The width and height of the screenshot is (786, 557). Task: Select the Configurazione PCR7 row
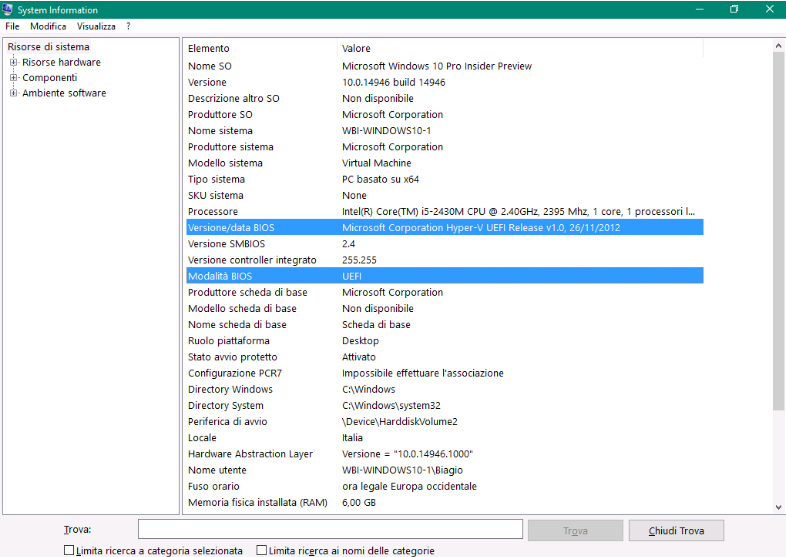pos(445,373)
